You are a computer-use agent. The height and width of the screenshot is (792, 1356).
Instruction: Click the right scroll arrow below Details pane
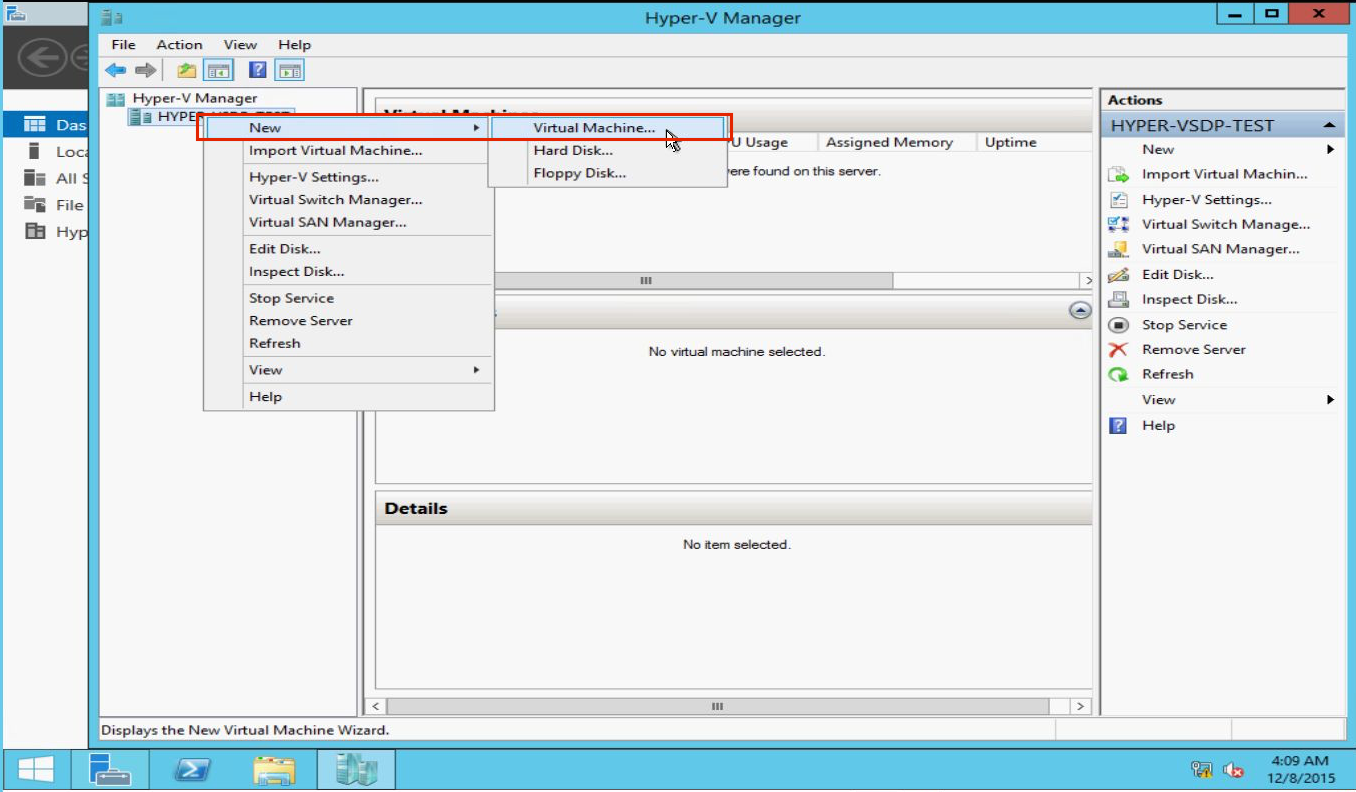coord(1081,706)
